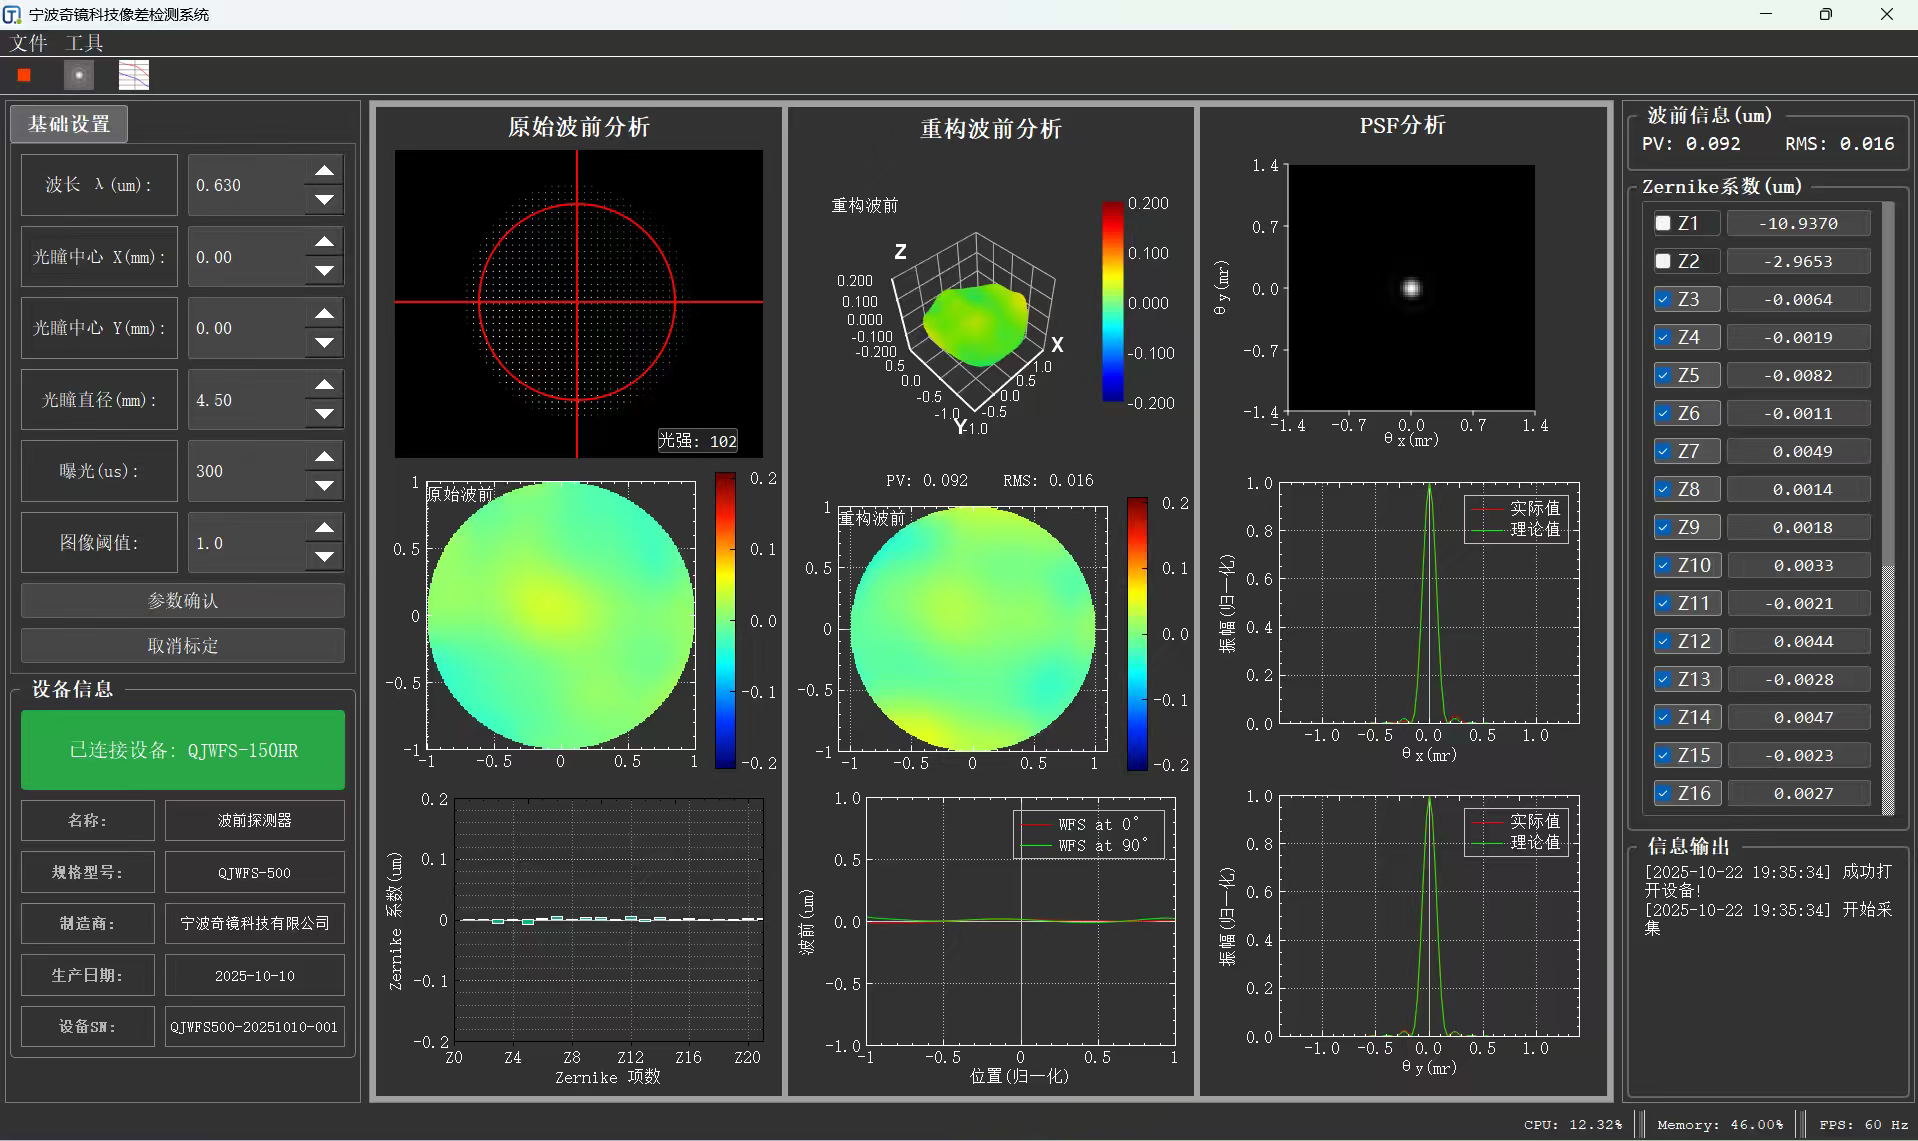Screen dimensions: 1918x1141
Task: Open the PSF spot view toolbar icon
Action: [x=79, y=75]
